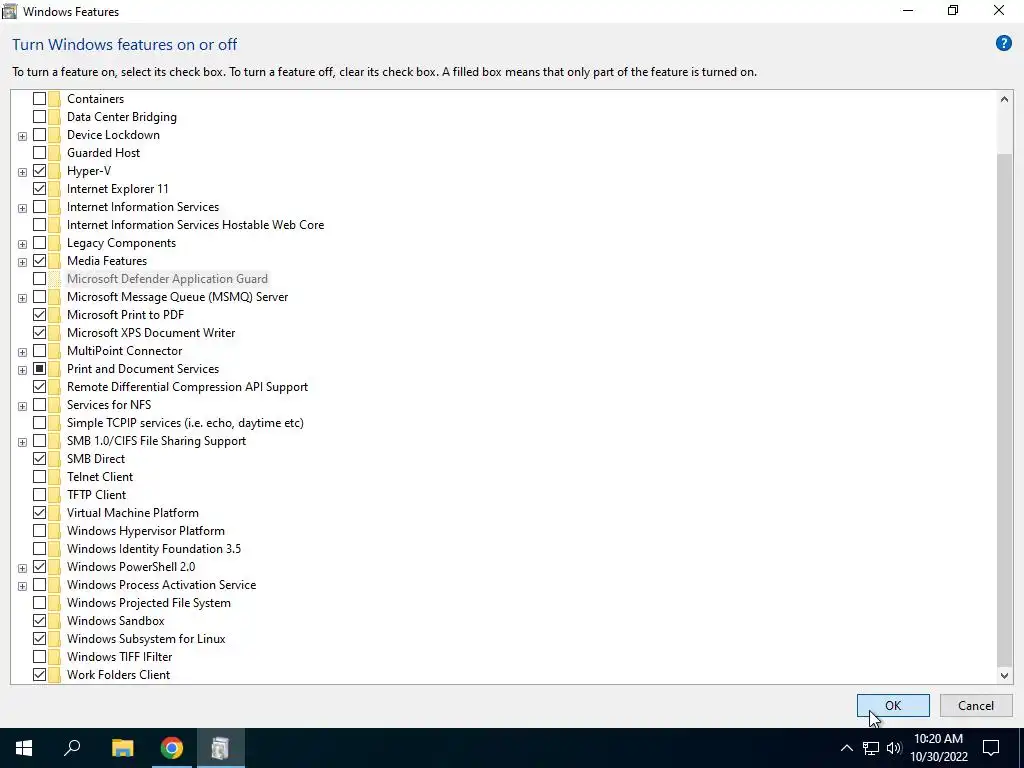Viewport: 1024px width, 768px height.
Task: Select Internet Information Services Hostable Web Core
Action: pos(195,225)
